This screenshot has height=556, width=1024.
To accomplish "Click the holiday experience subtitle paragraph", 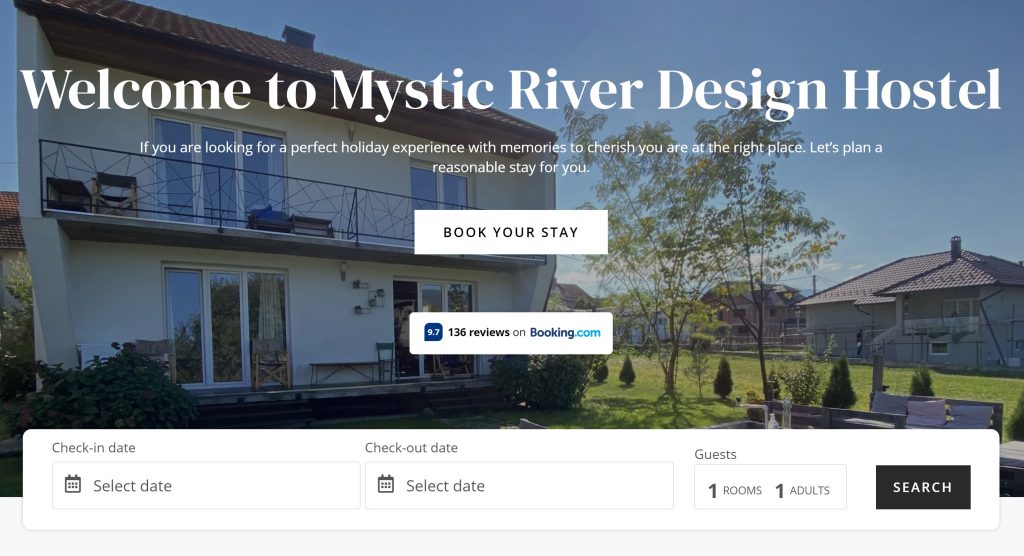I will click(x=511, y=157).
